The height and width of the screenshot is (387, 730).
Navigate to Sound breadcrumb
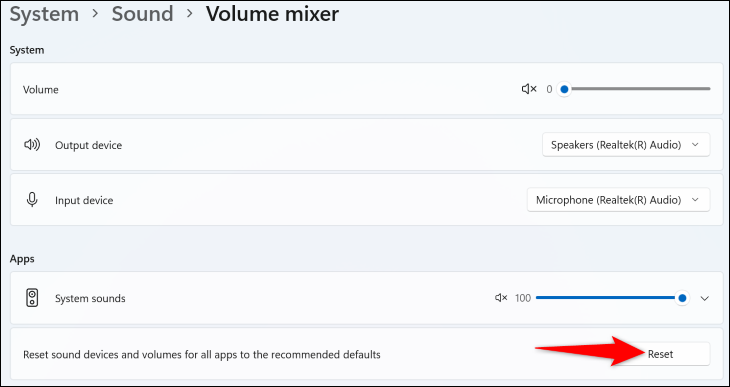point(142,14)
